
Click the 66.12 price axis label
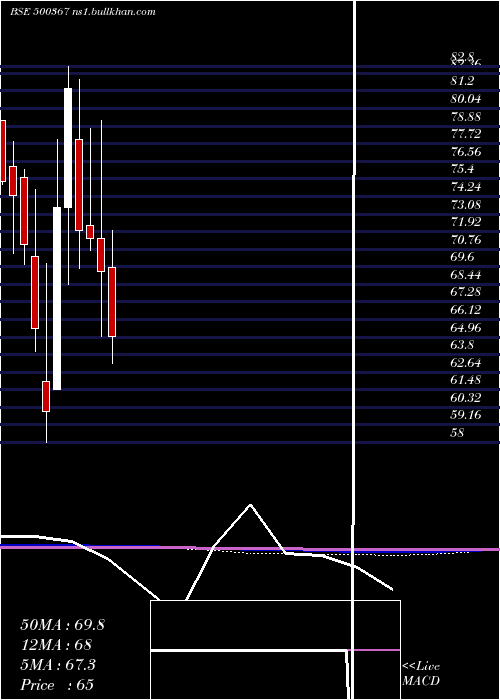coord(466,310)
